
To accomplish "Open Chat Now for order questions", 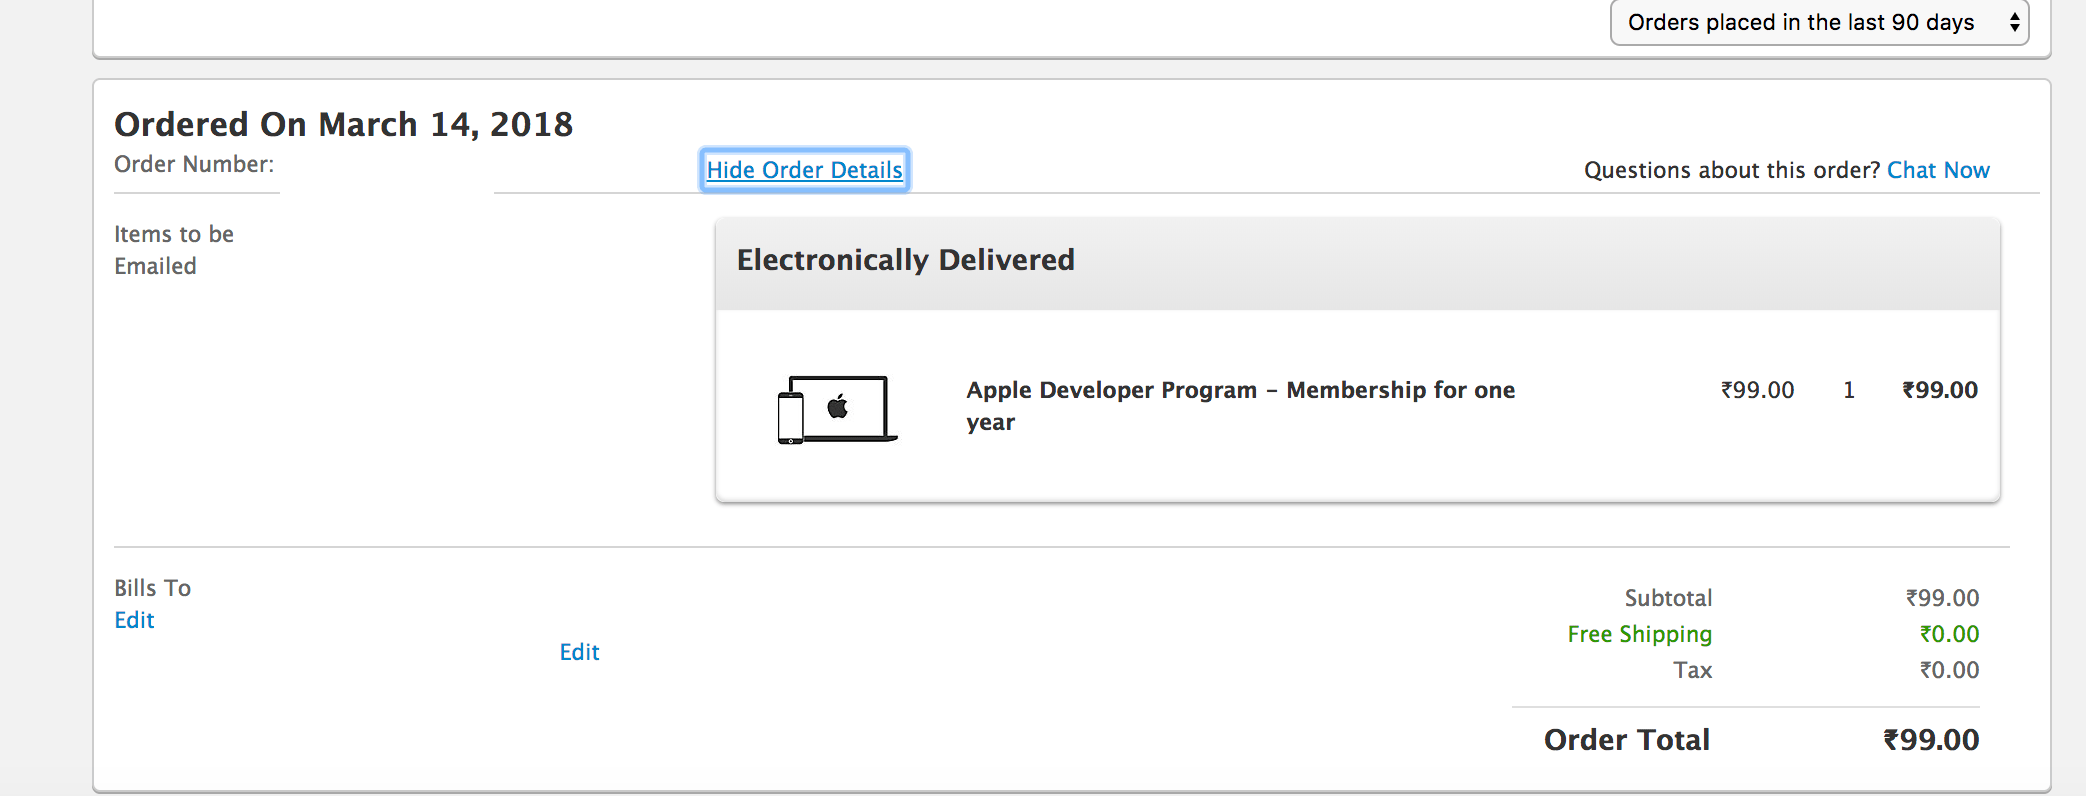I will click(1938, 169).
